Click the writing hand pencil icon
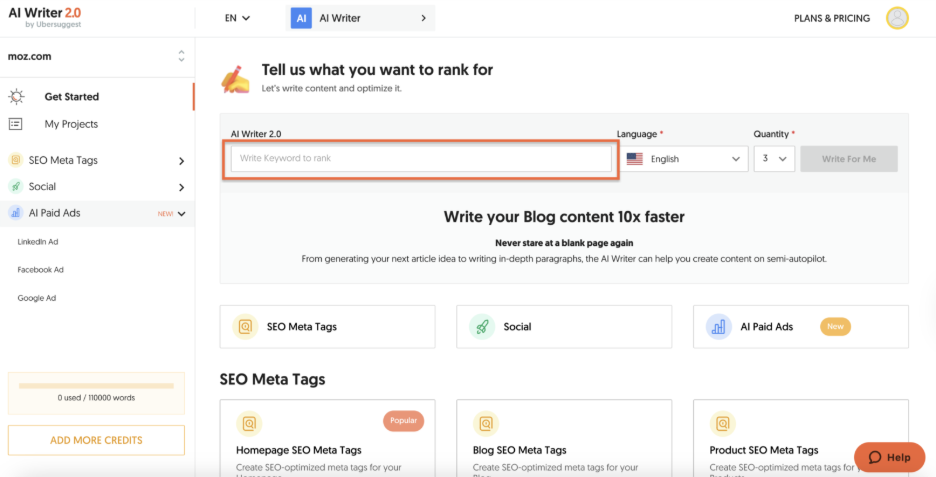 click(x=235, y=79)
